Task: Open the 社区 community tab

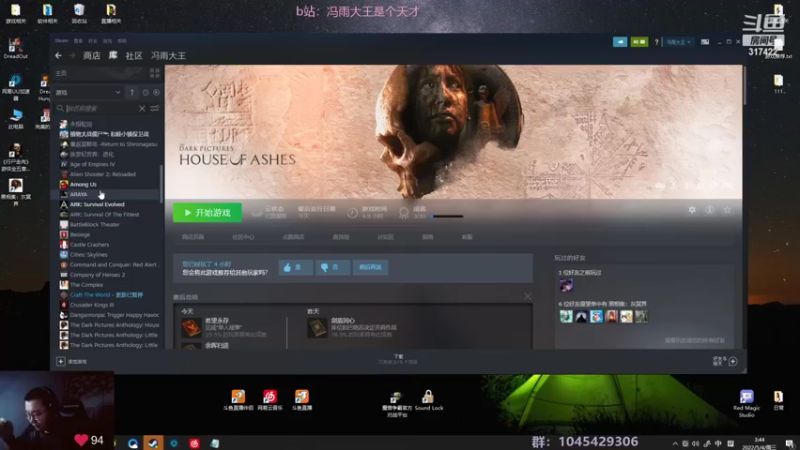Action: 134,56
